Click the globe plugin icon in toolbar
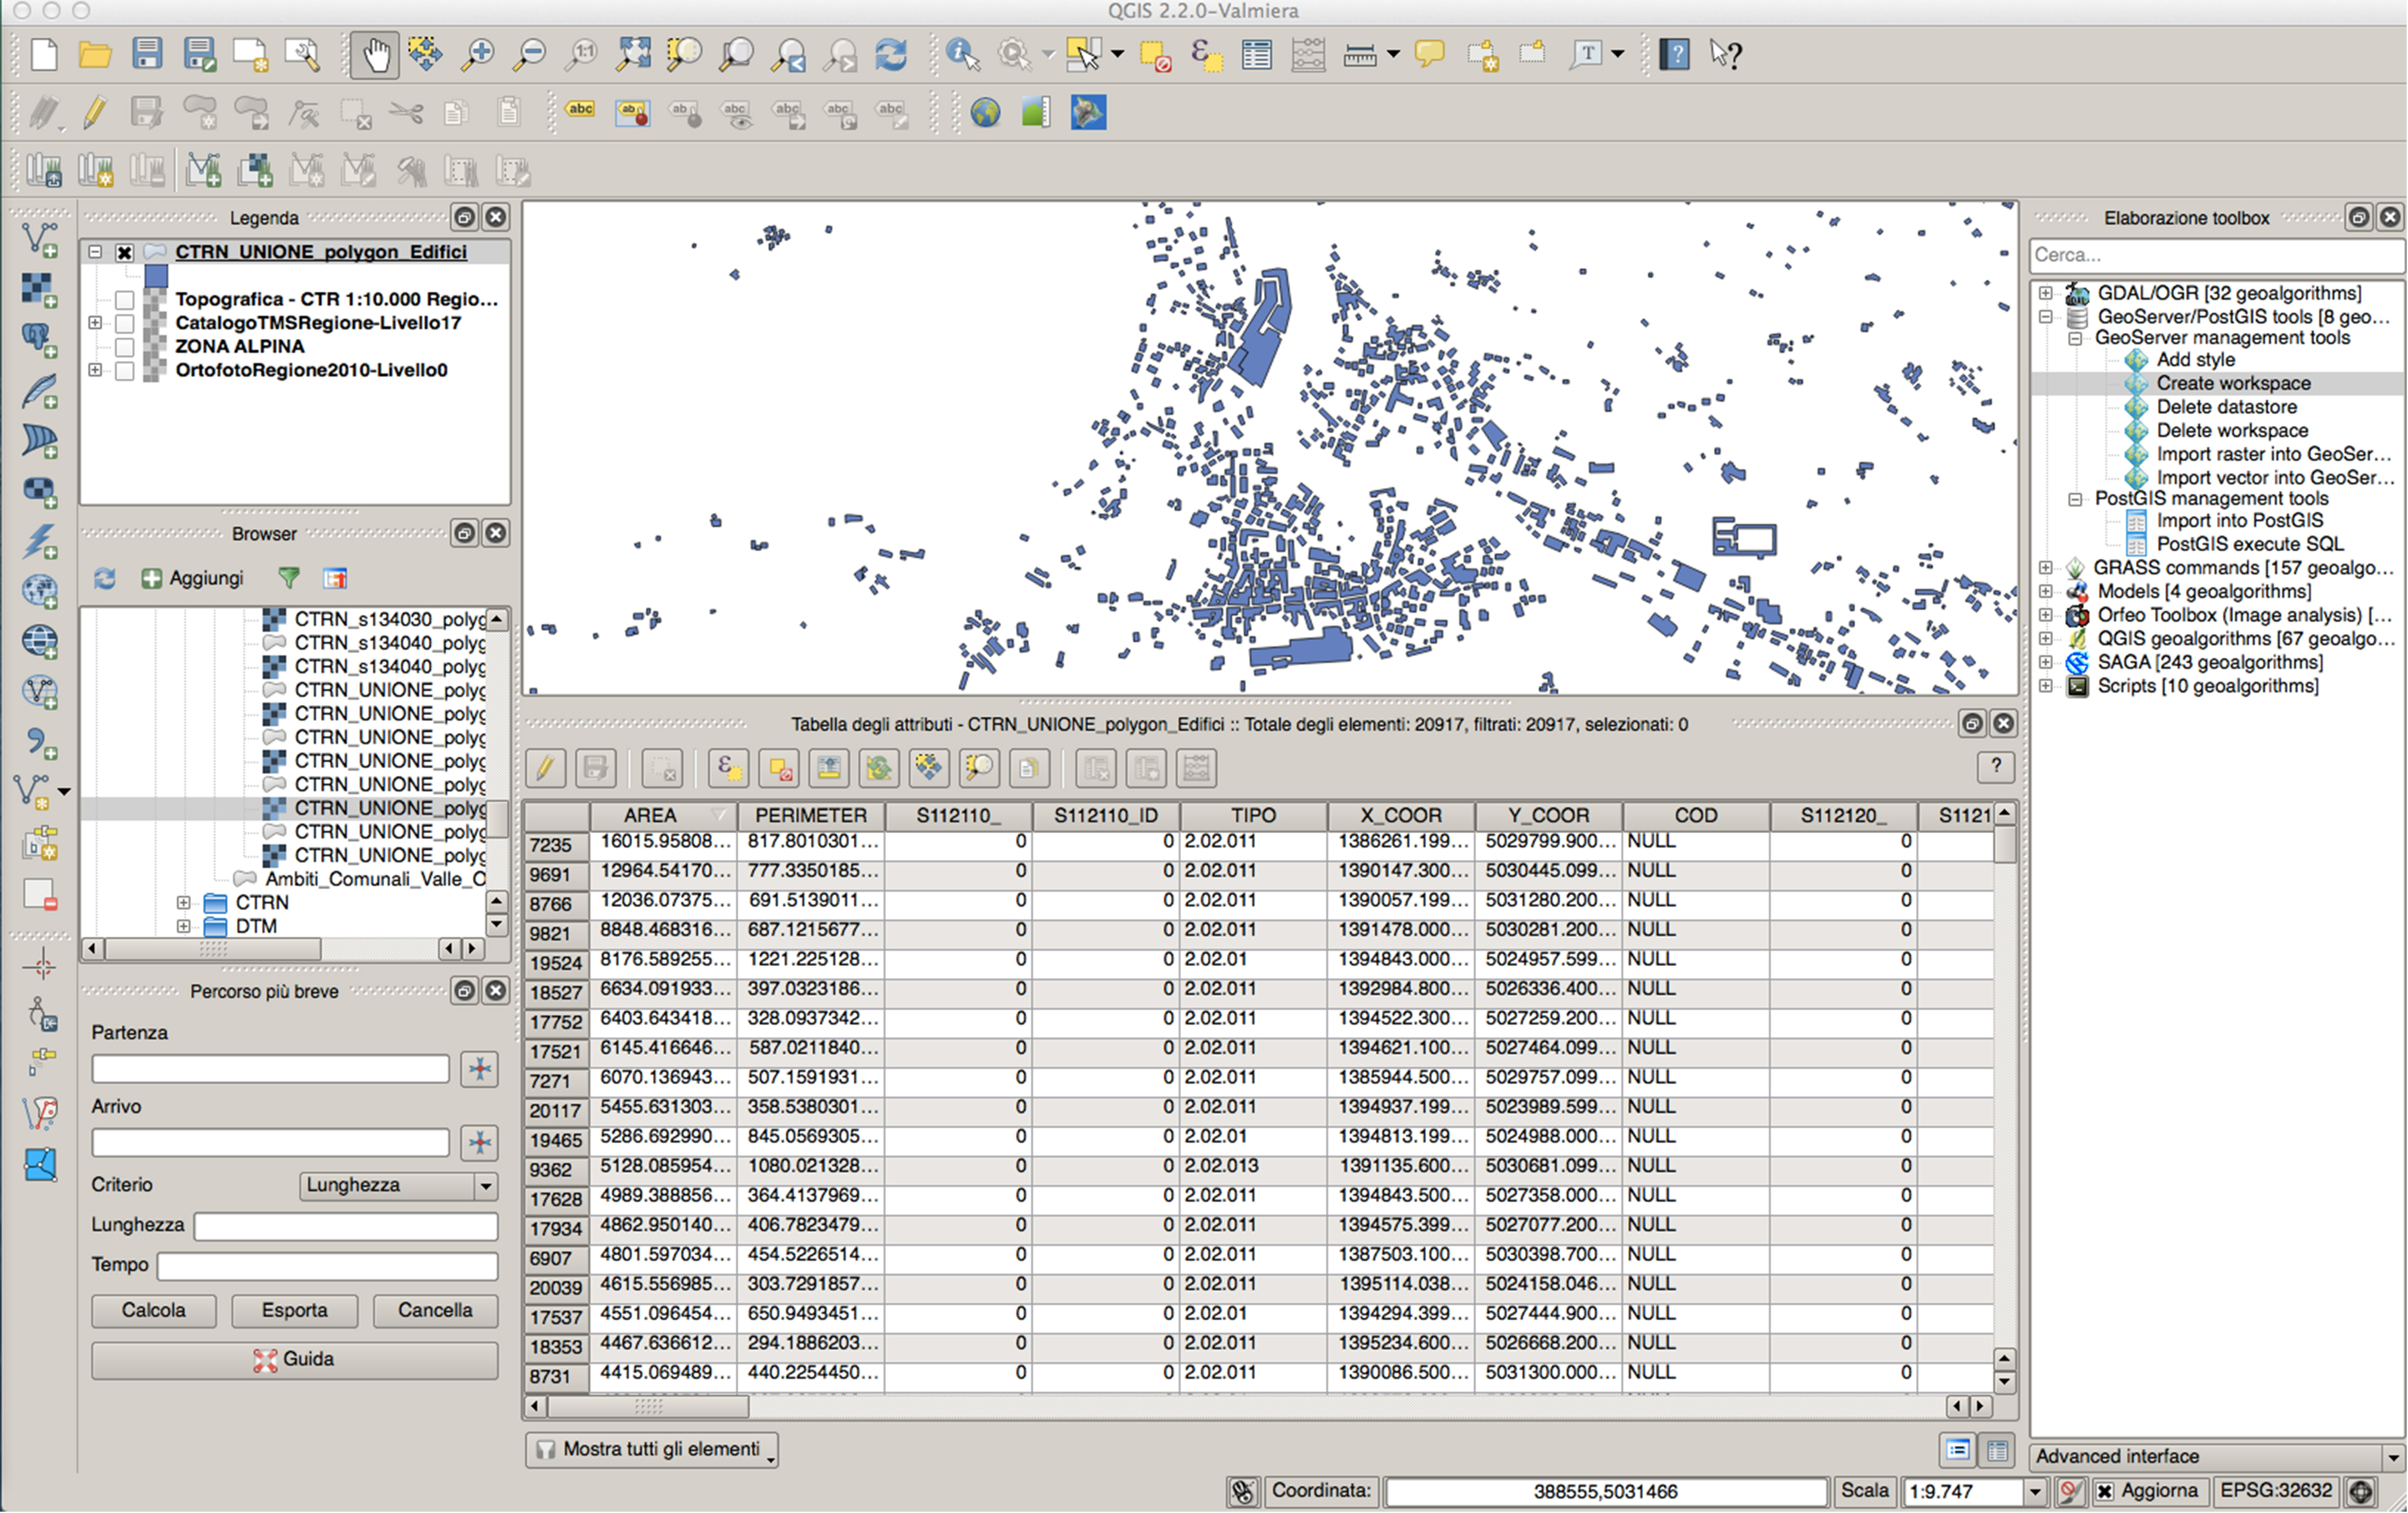2408x1513 pixels. pyautogui.click(x=985, y=112)
